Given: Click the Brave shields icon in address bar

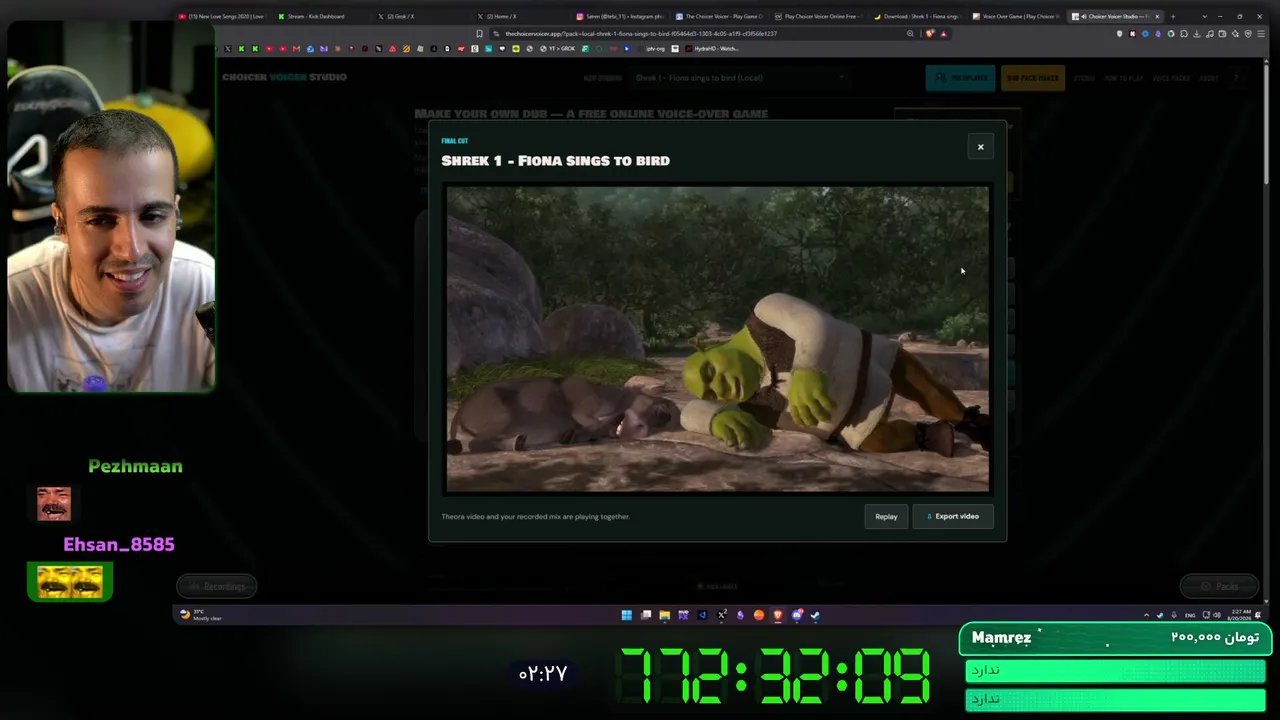Looking at the screenshot, I should click(x=930, y=33).
